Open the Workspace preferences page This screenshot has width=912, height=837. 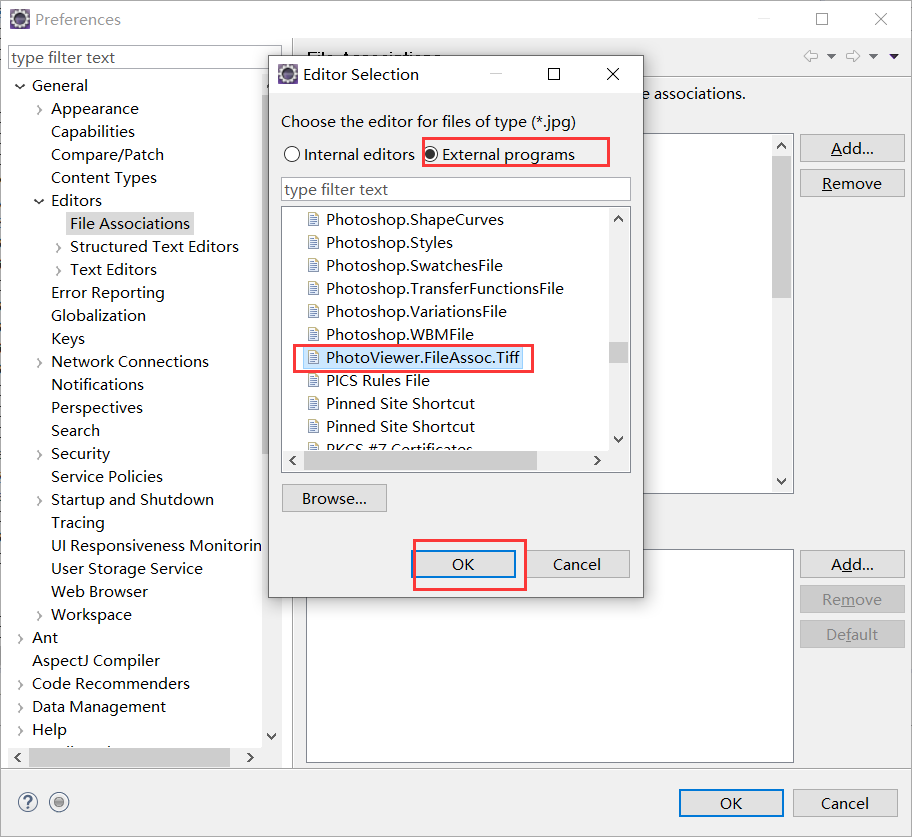[91, 614]
